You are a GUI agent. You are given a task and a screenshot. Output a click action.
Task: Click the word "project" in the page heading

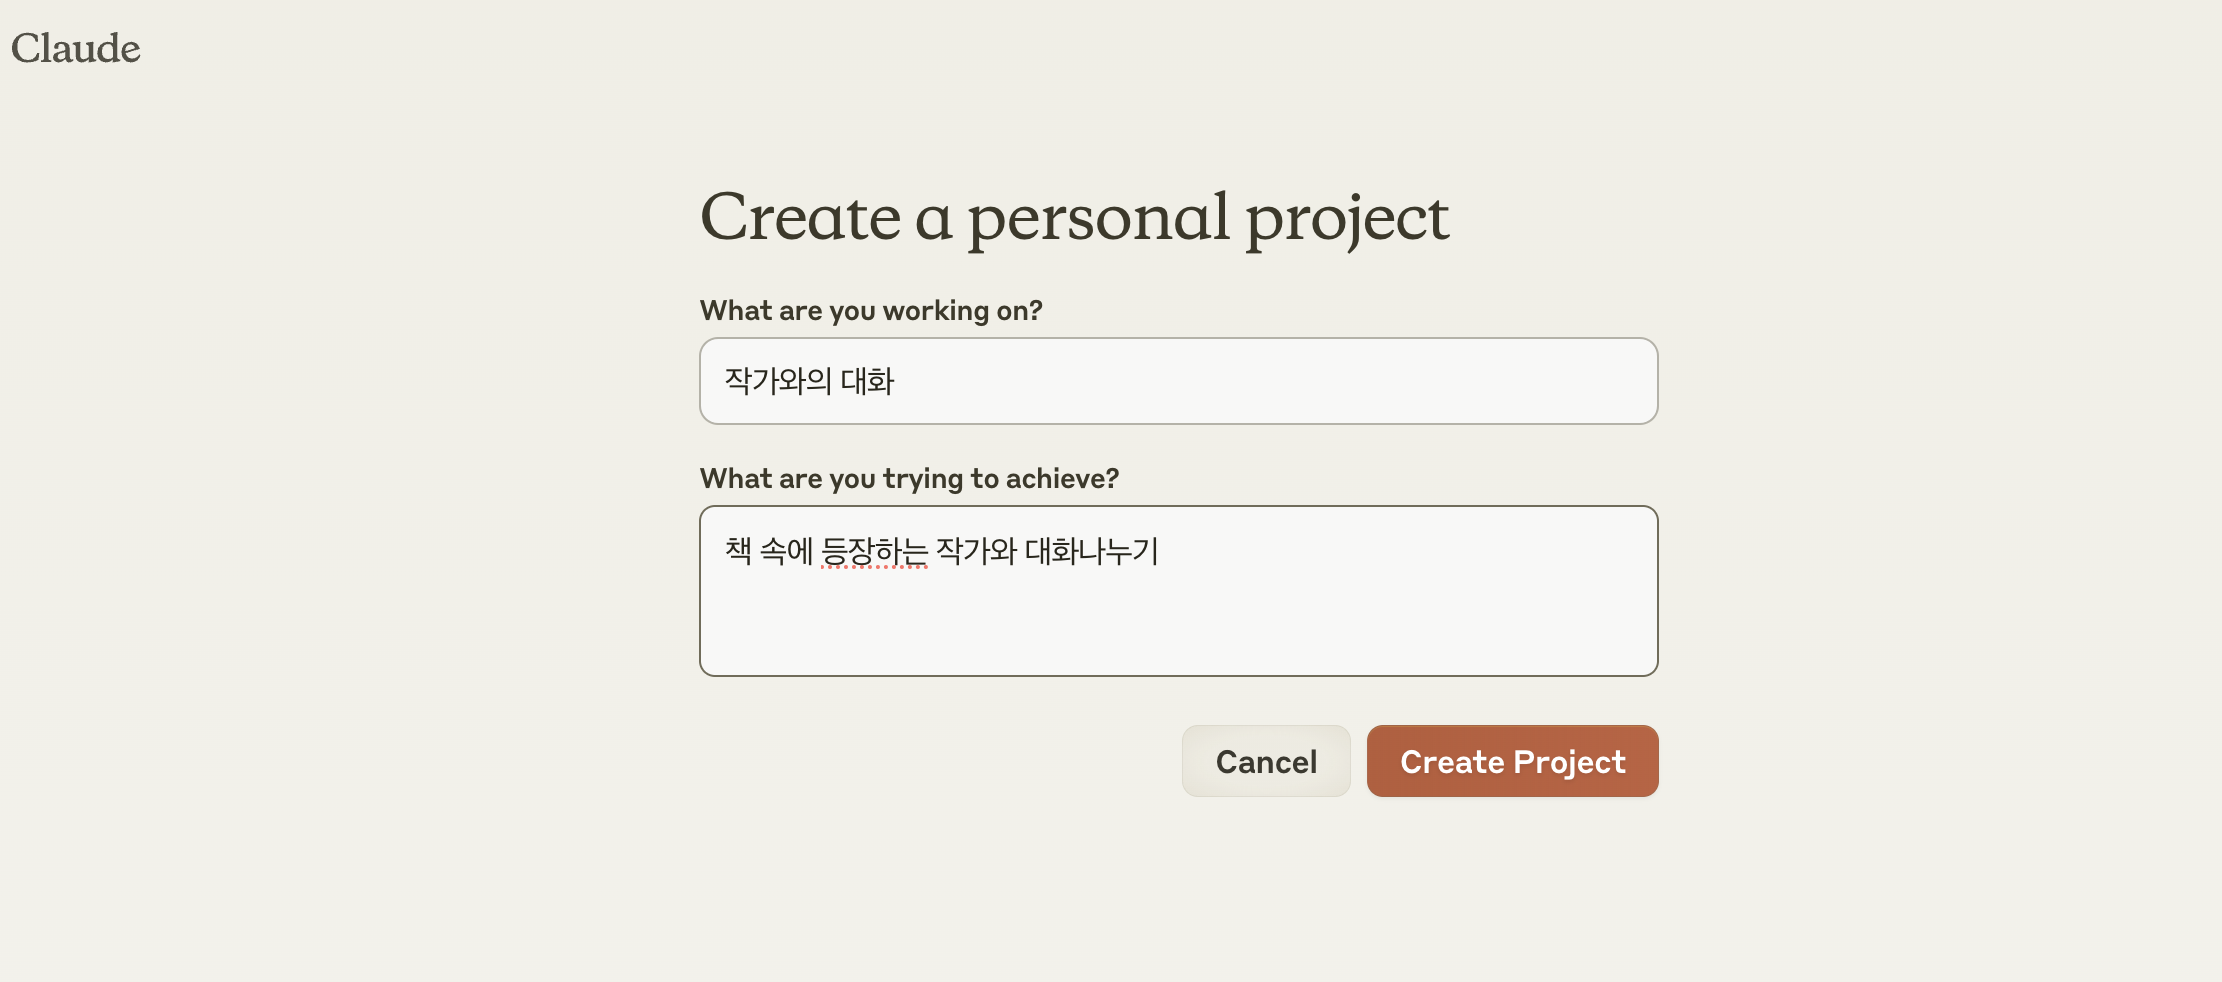point(1347,217)
